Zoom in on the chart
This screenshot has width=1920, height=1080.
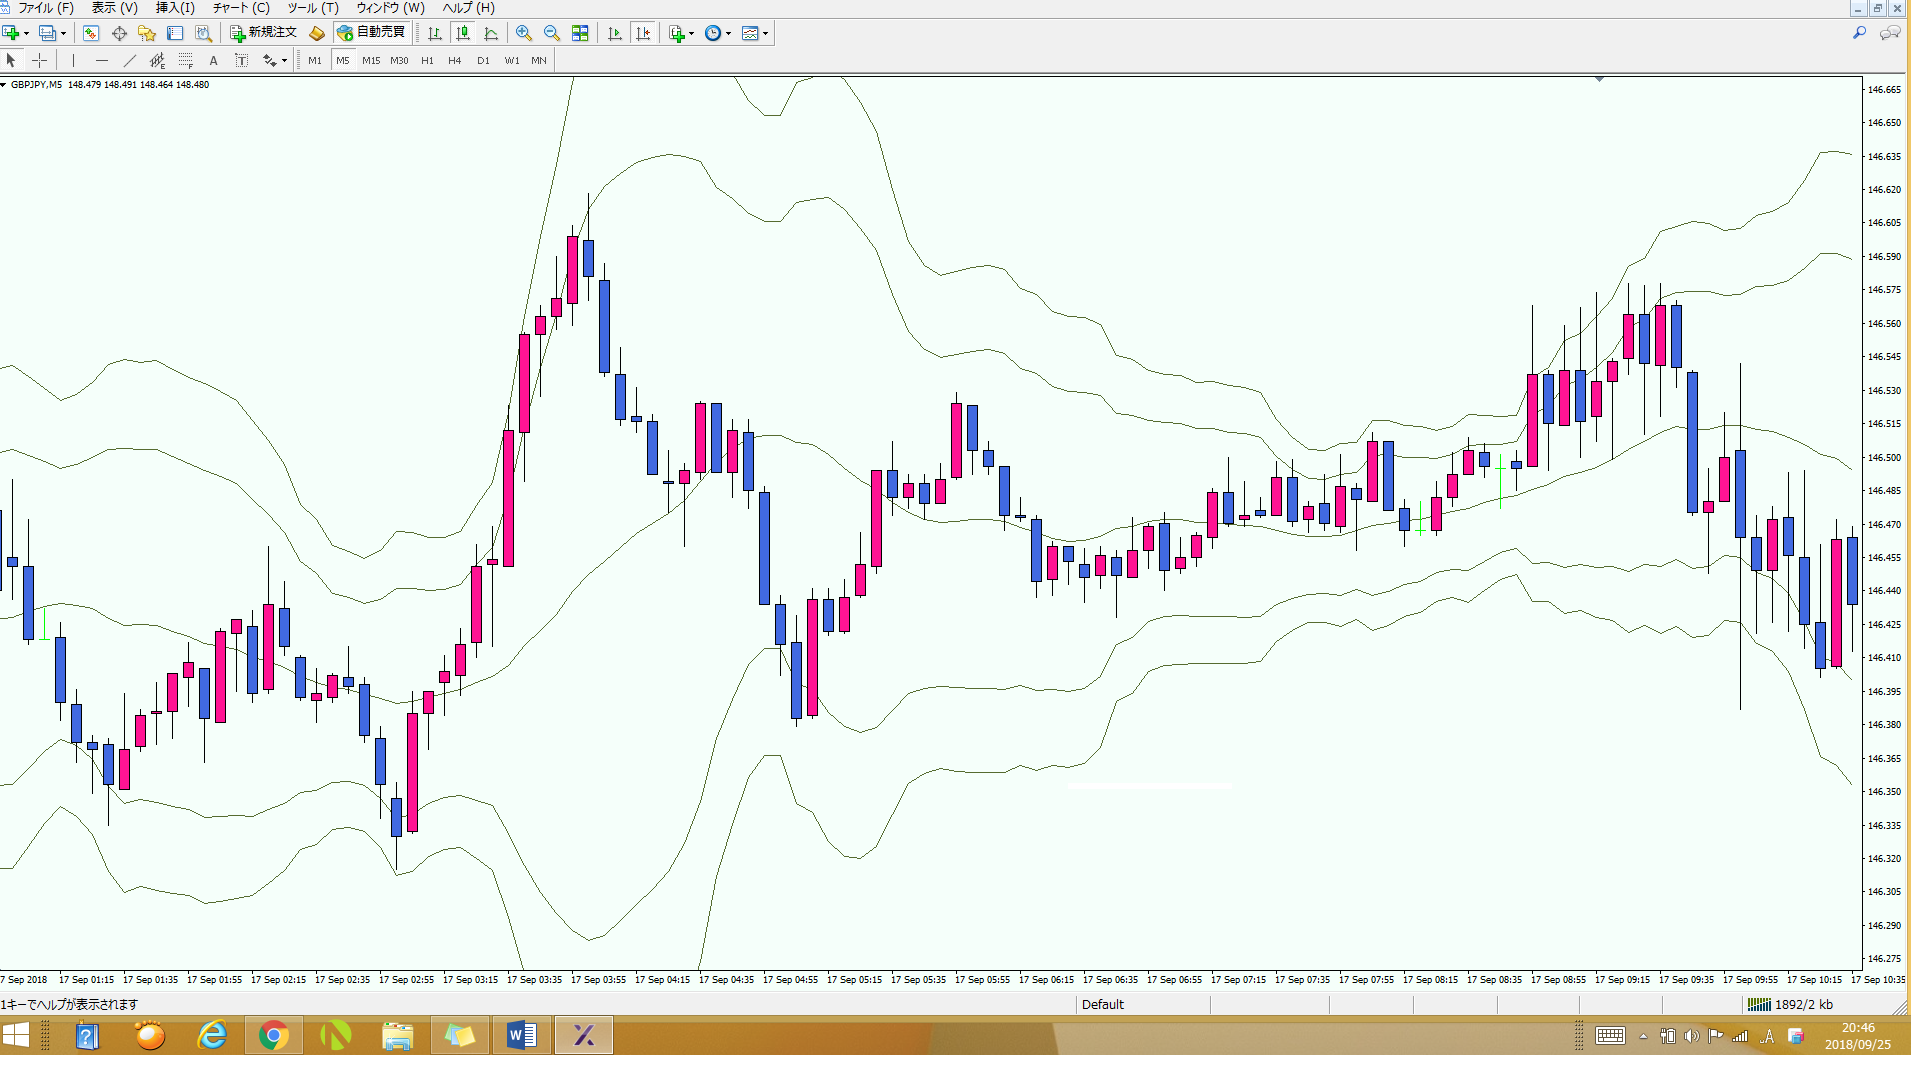pos(523,33)
